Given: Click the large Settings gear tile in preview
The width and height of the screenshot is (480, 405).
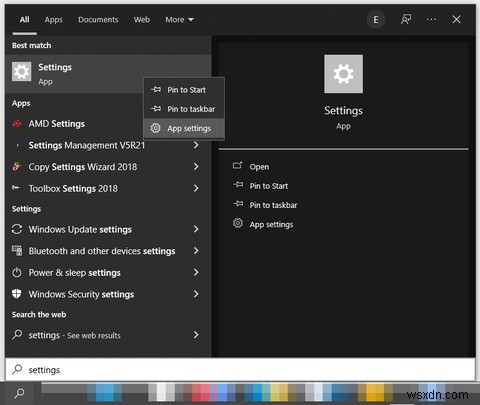Looking at the screenshot, I should pyautogui.click(x=343, y=74).
